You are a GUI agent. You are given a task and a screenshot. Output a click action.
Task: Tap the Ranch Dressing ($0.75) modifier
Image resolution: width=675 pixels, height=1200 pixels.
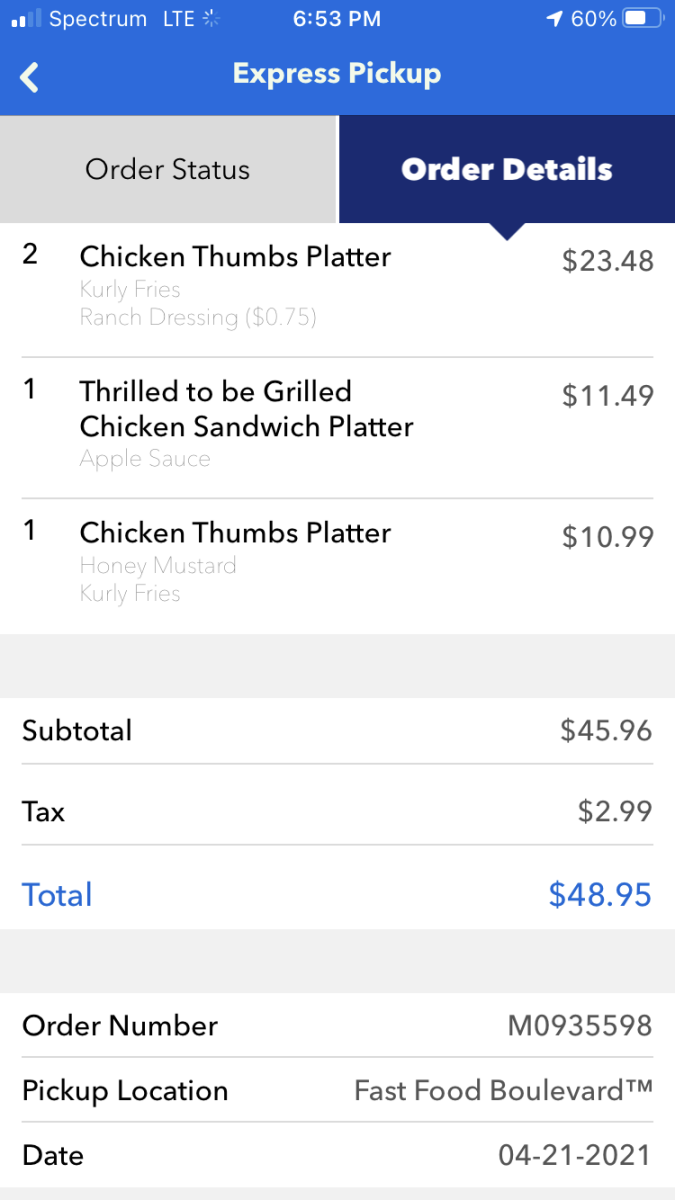198,318
